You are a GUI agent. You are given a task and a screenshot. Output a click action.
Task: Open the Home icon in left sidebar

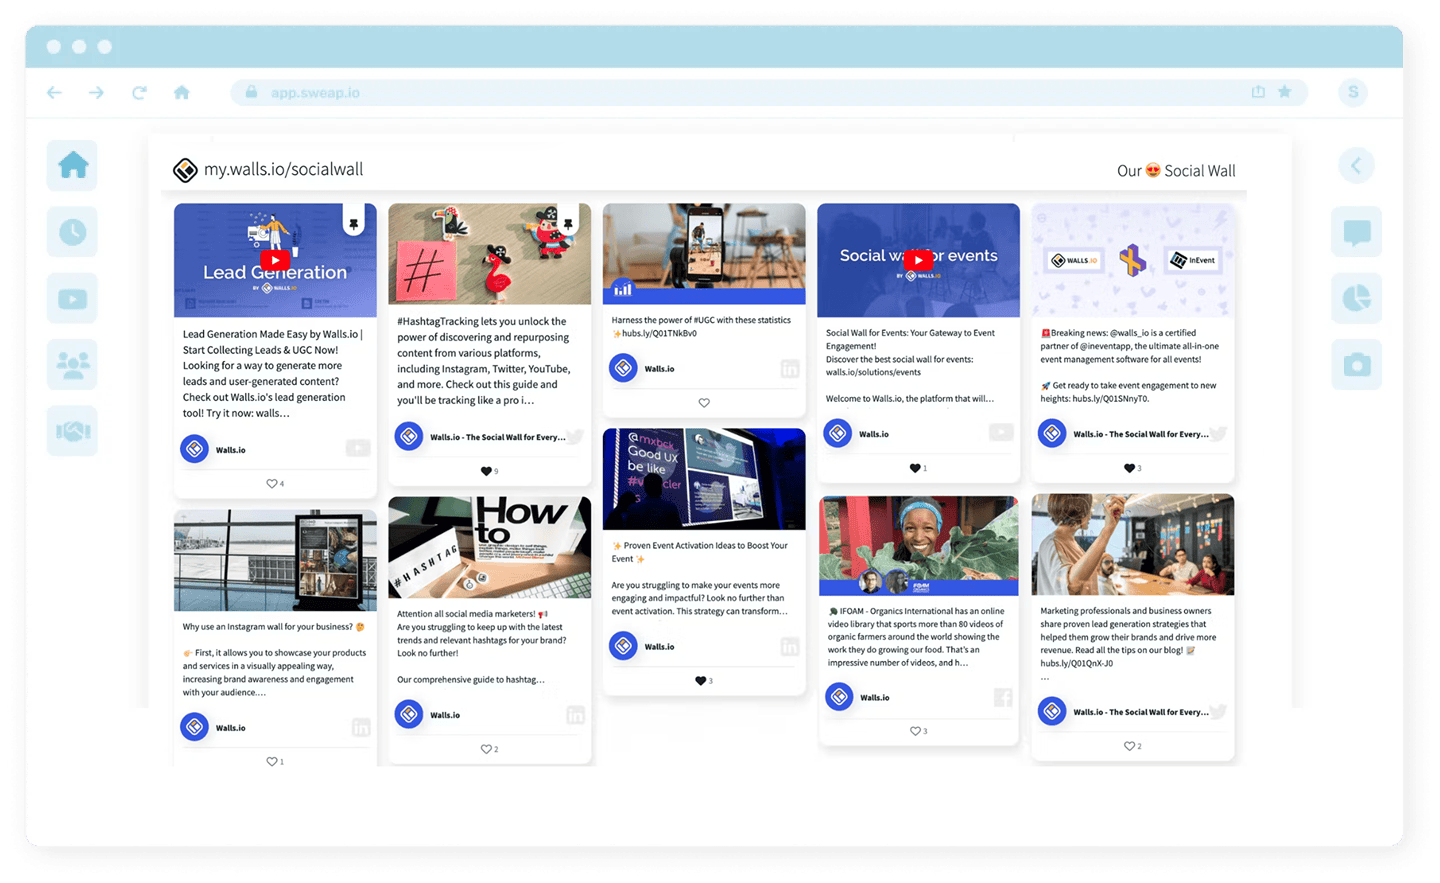72,165
